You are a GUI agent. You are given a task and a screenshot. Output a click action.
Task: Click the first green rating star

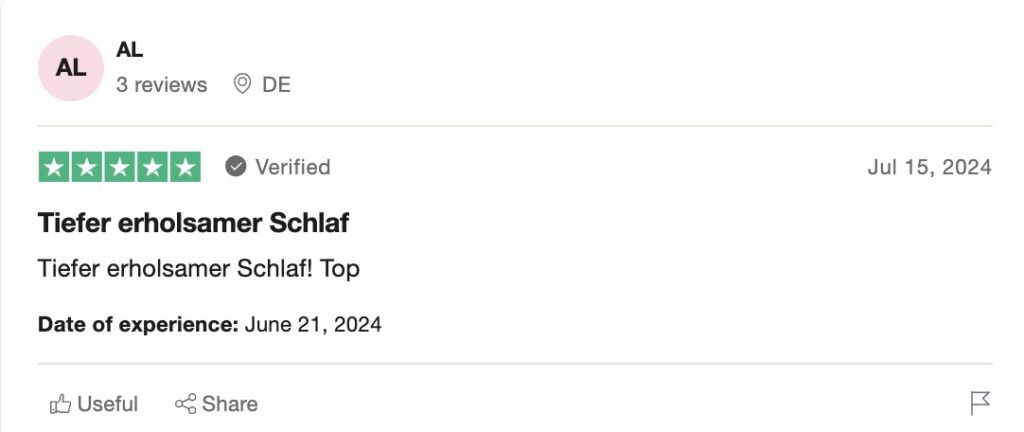[55, 167]
